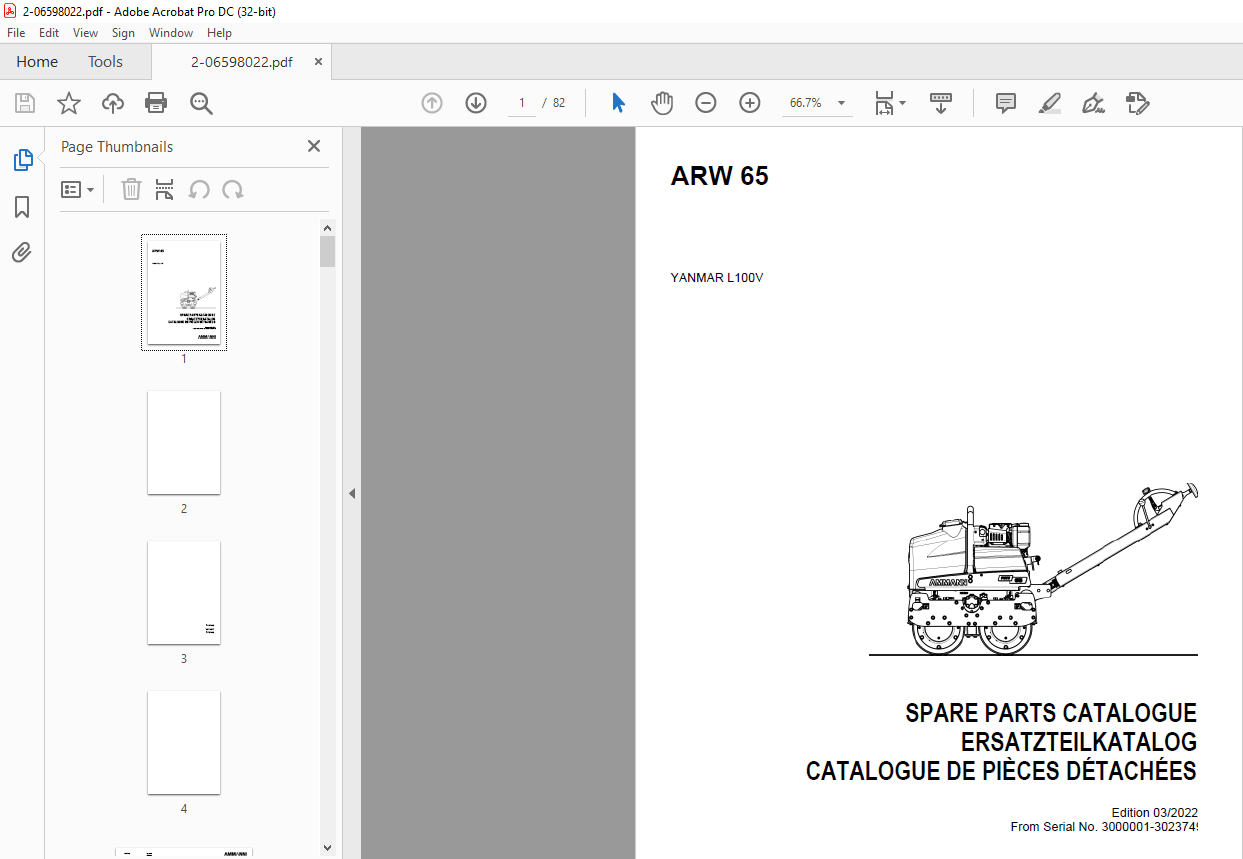This screenshot has height=859, width=1243.
Task: Click the print pages thumbnail toolbar icon
Action: pyautogui.click(x=165, y=189)
